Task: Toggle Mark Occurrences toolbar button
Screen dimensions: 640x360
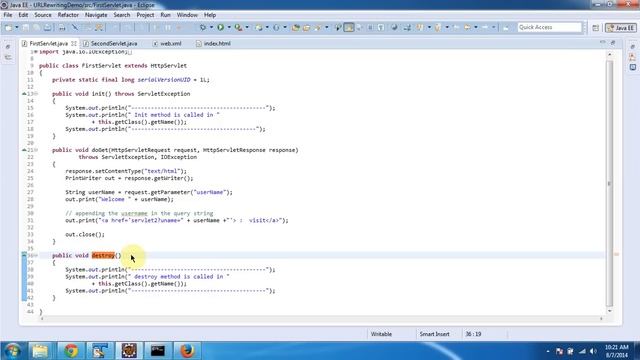Action: point(349,27)
